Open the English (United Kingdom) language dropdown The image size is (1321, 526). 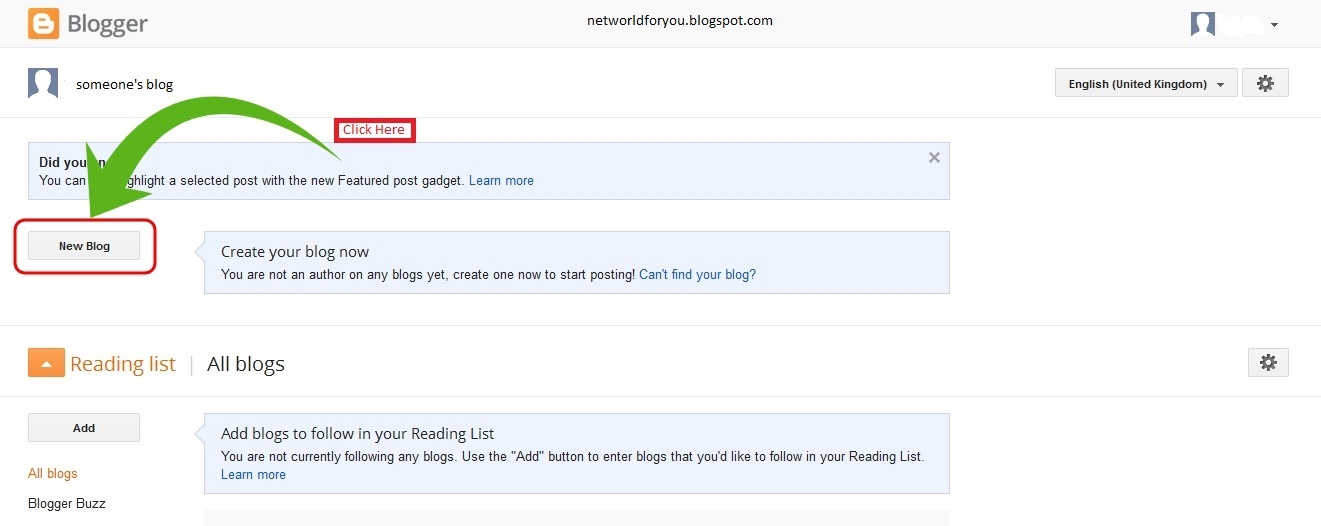[x=1146, y=84]
